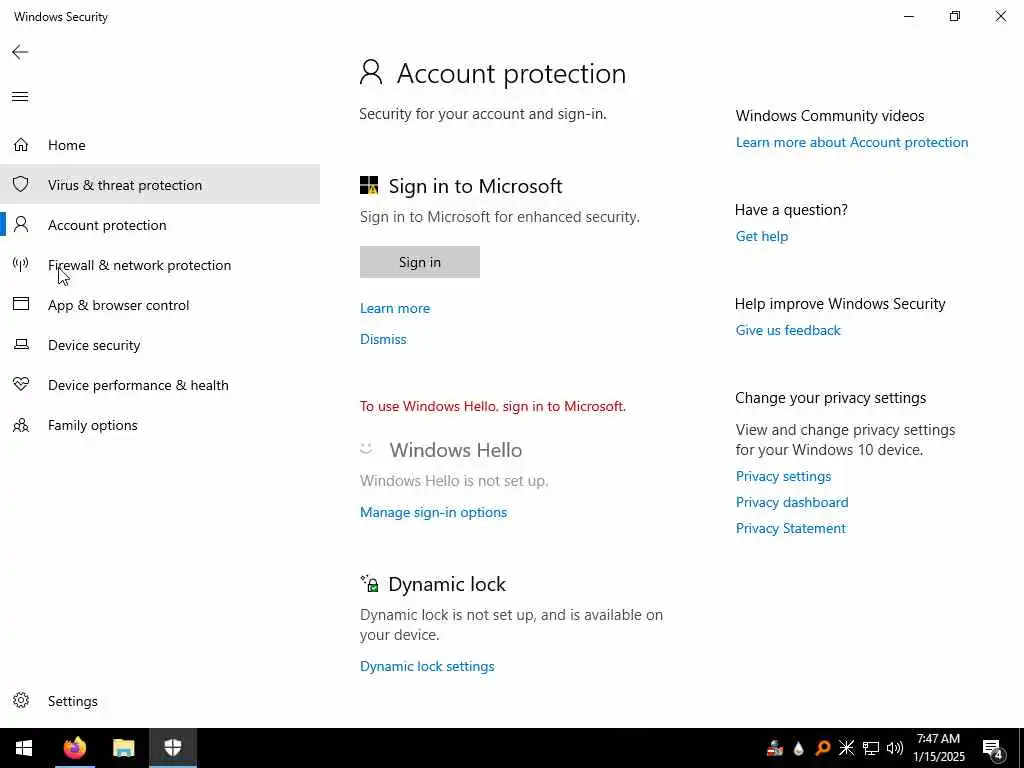1024x768 pixels.
Task: Open the taskbar notification center
Action: click(x=993, y=748)
